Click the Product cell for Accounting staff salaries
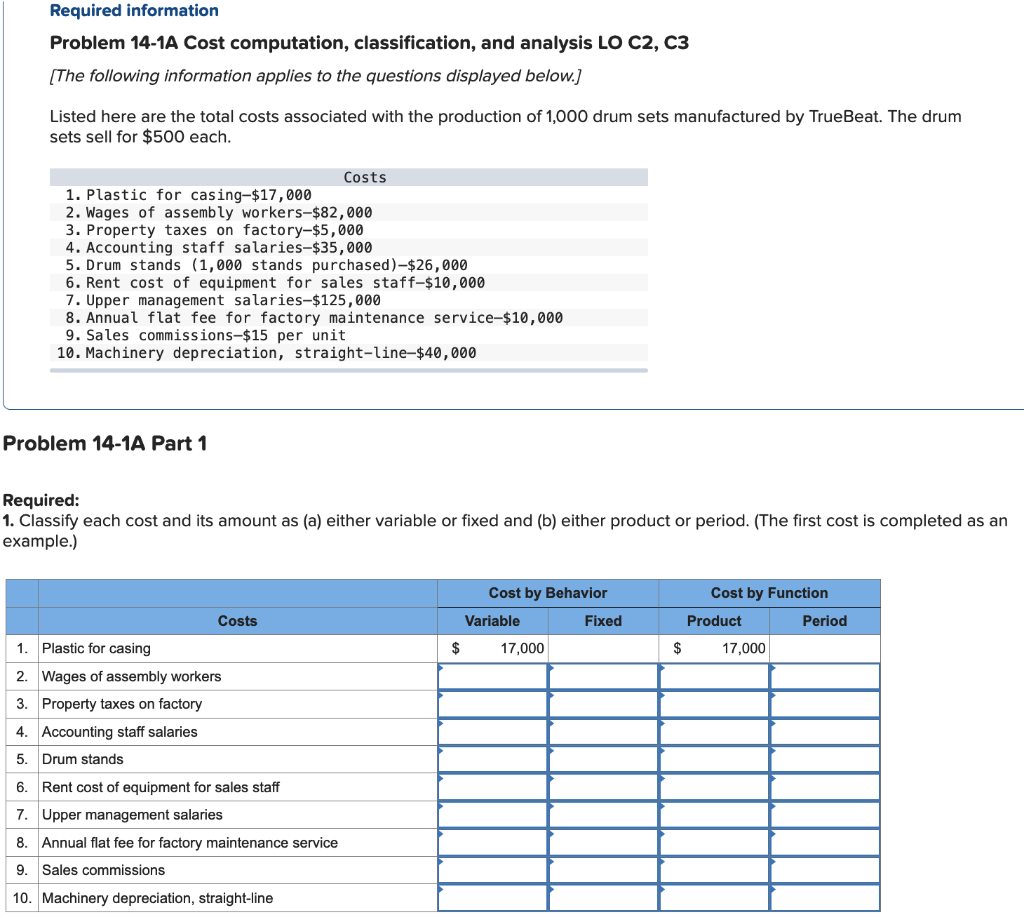1024x922 pixels. tap(714, 731)
